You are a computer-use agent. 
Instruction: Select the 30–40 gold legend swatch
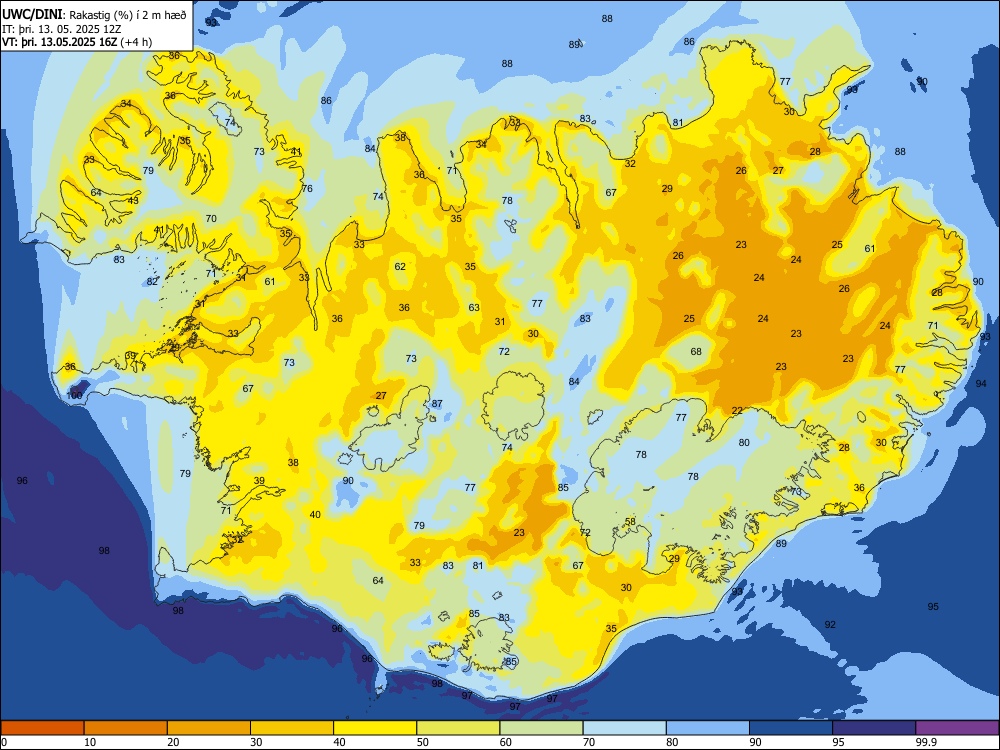[x=292, y=728]
